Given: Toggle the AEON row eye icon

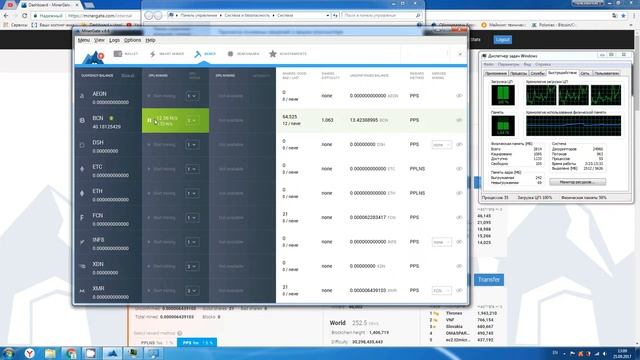Looking at the screenshot, I should pos(459,96).
